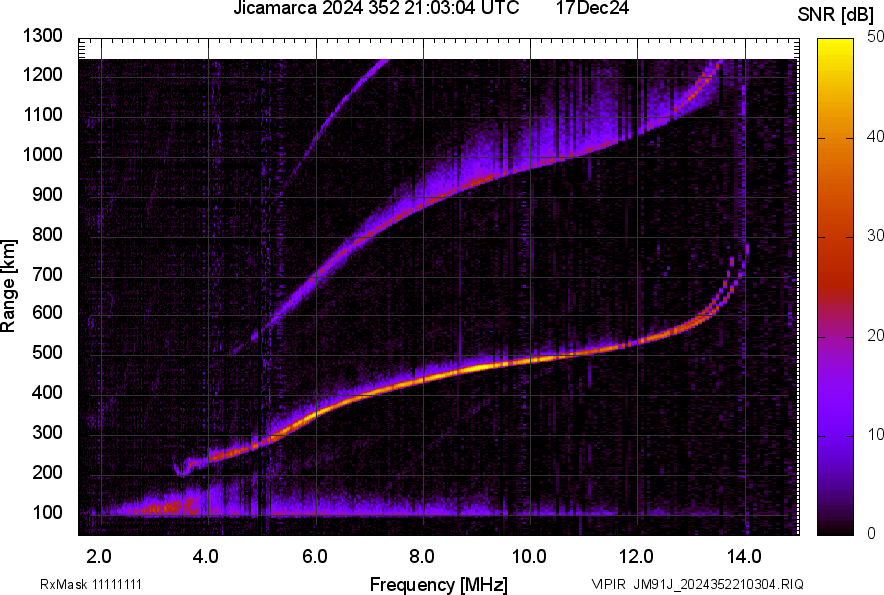Click the frequency tick label "8.0"
Screen dimensions: 884x595
(x=422, y=557)
